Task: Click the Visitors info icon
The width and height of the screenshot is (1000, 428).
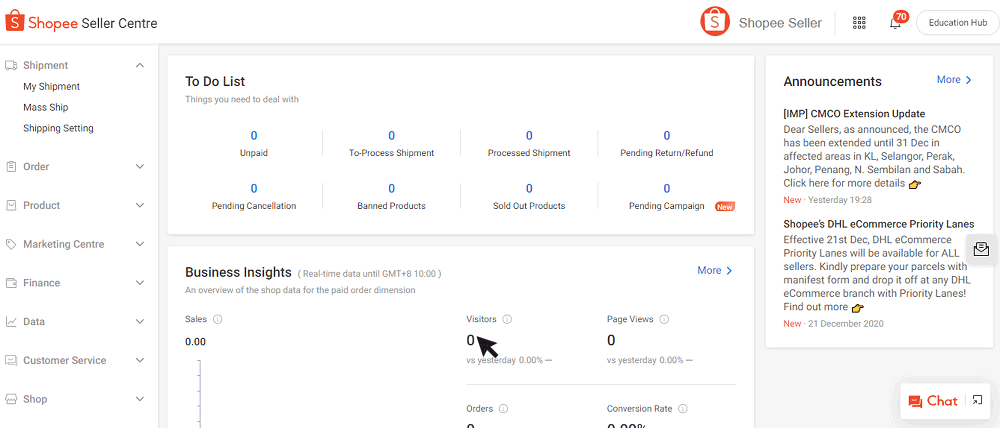Action: (x=507, y=319)
